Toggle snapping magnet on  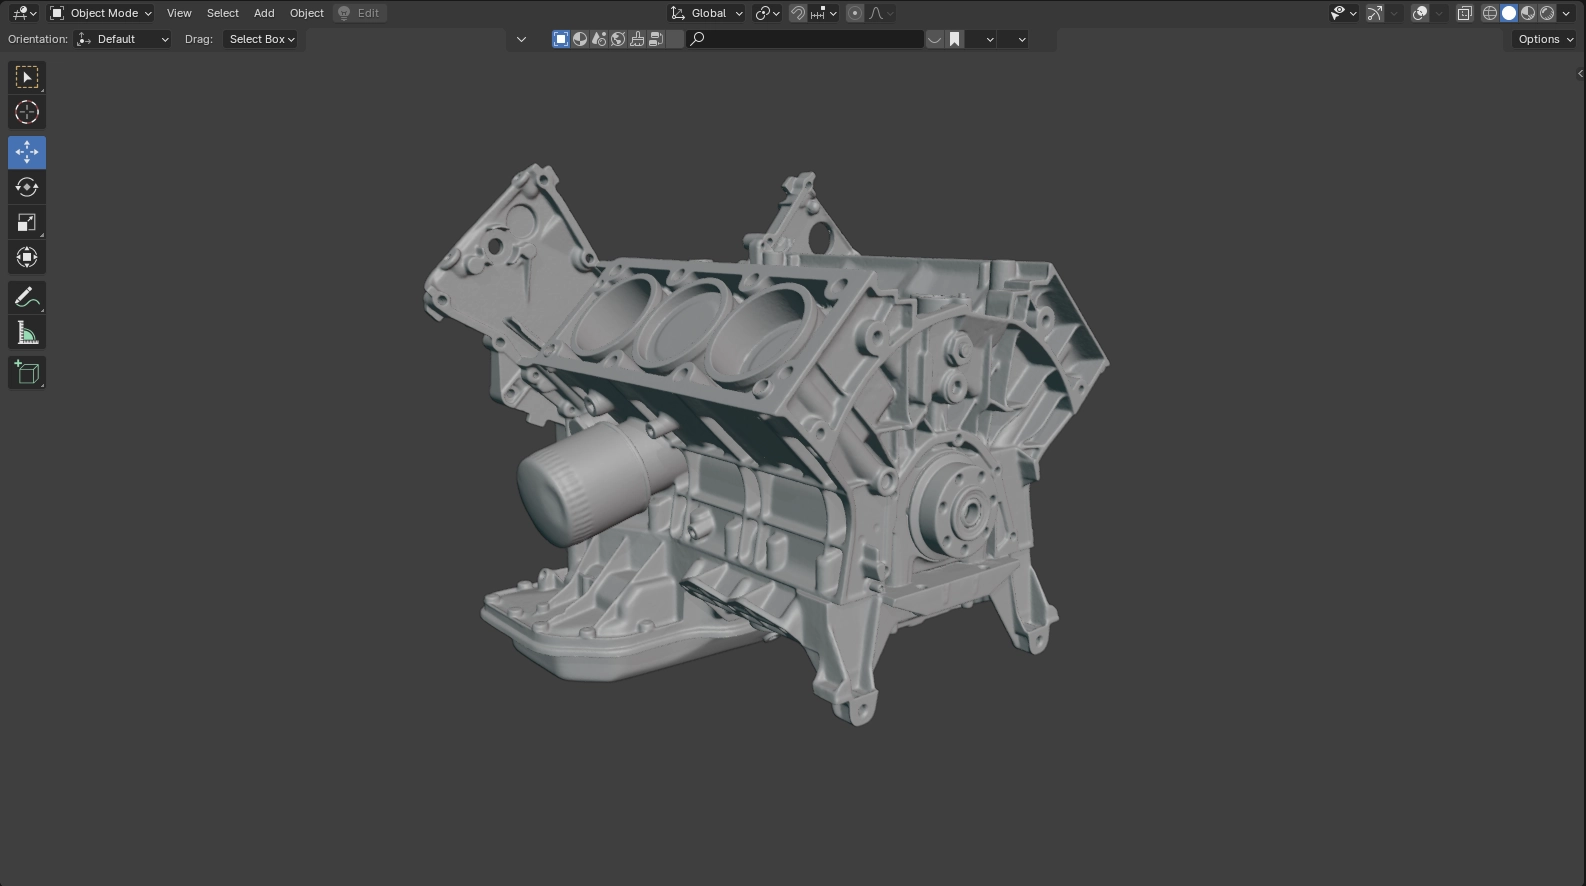pyautogui.click(x=798, y=13)
